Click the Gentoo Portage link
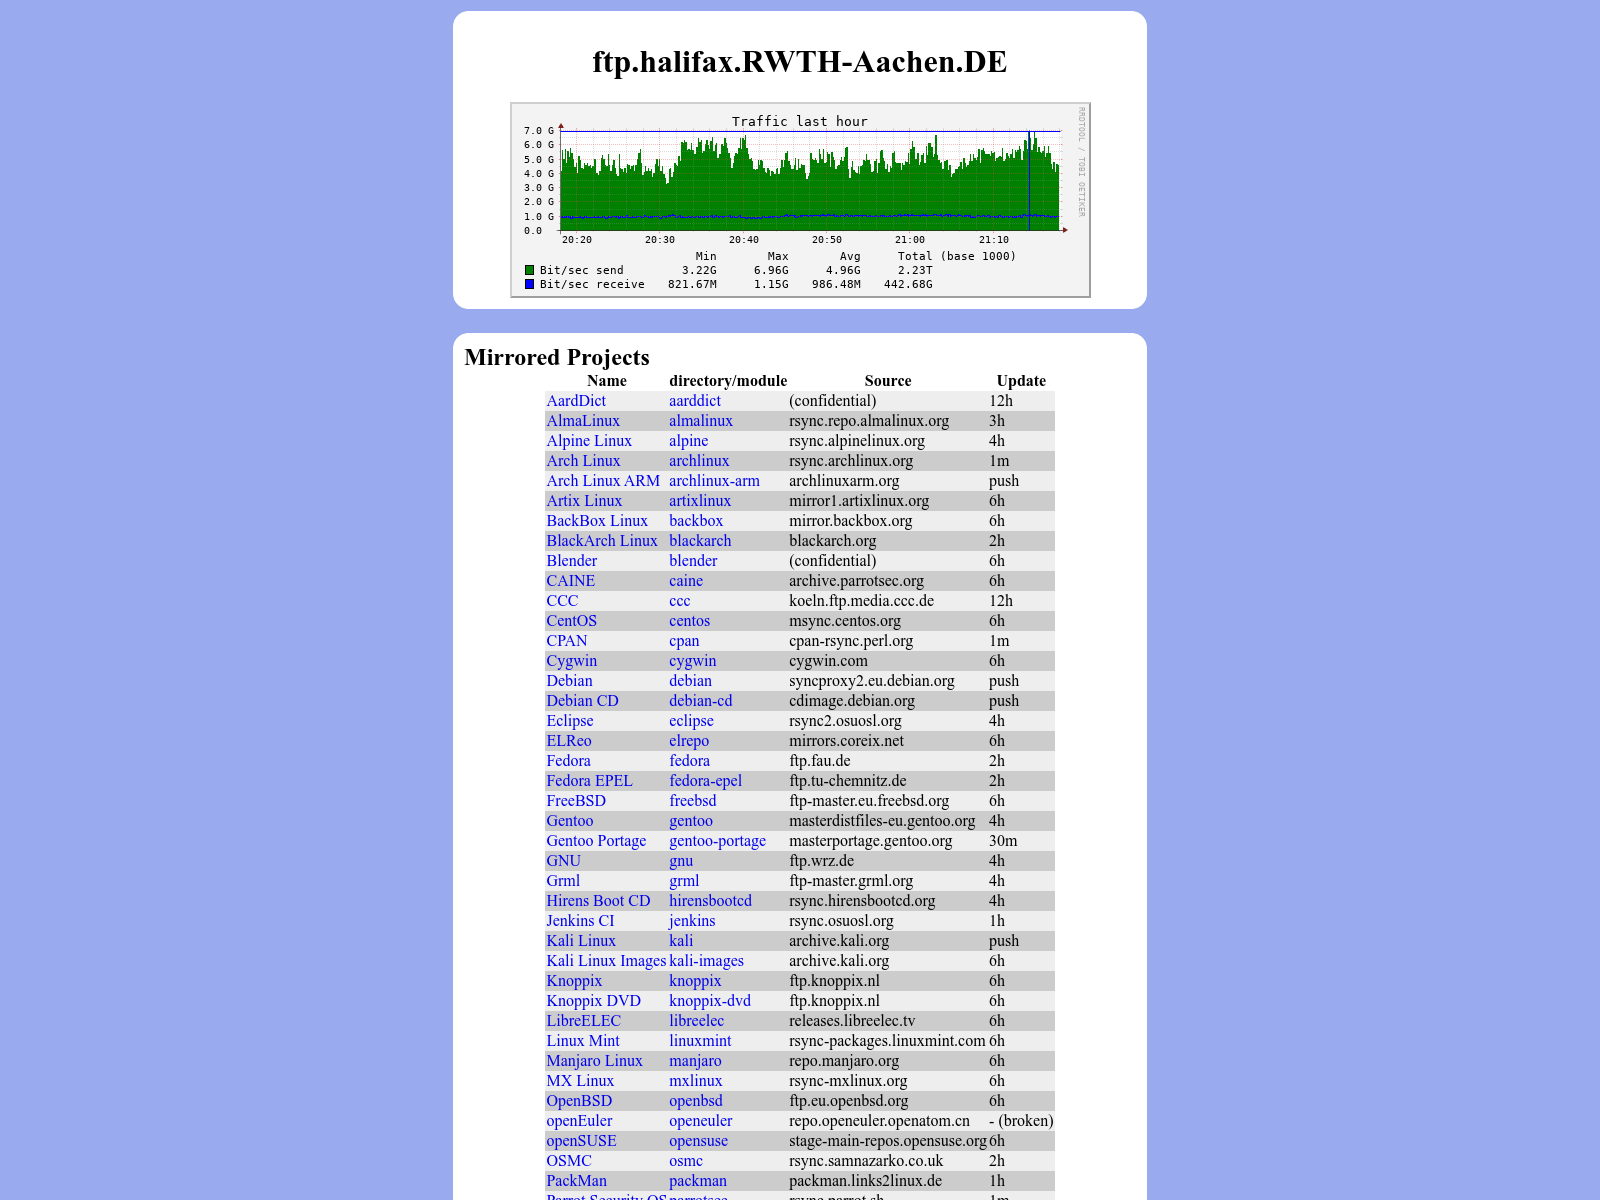This screenshot has width=1600, height=1200. tap(596, 841)
